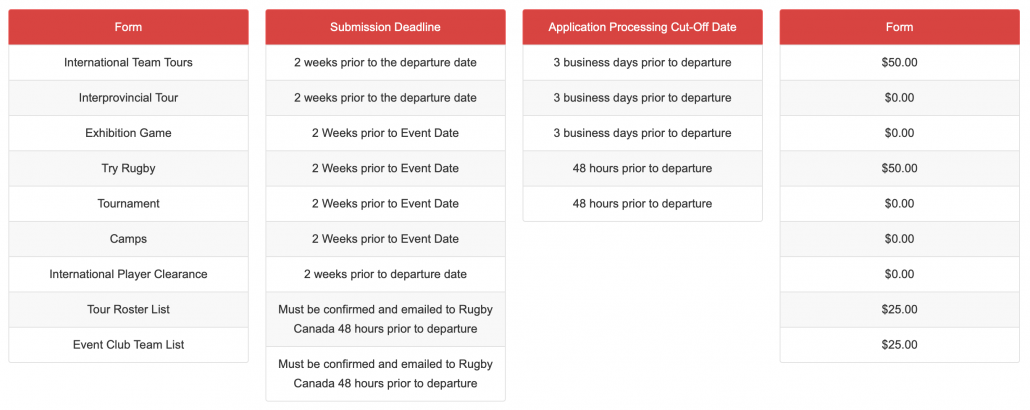Click the last $25.00 fee cell
Screen dimensions: 1030x410
click(899, 345)
